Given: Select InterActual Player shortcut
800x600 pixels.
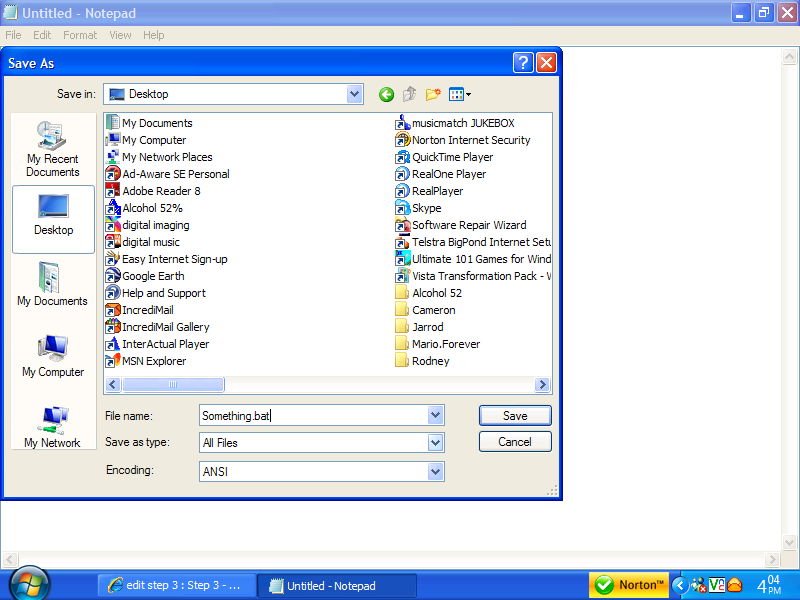Looking at the screenshot, I should (157, 344).
